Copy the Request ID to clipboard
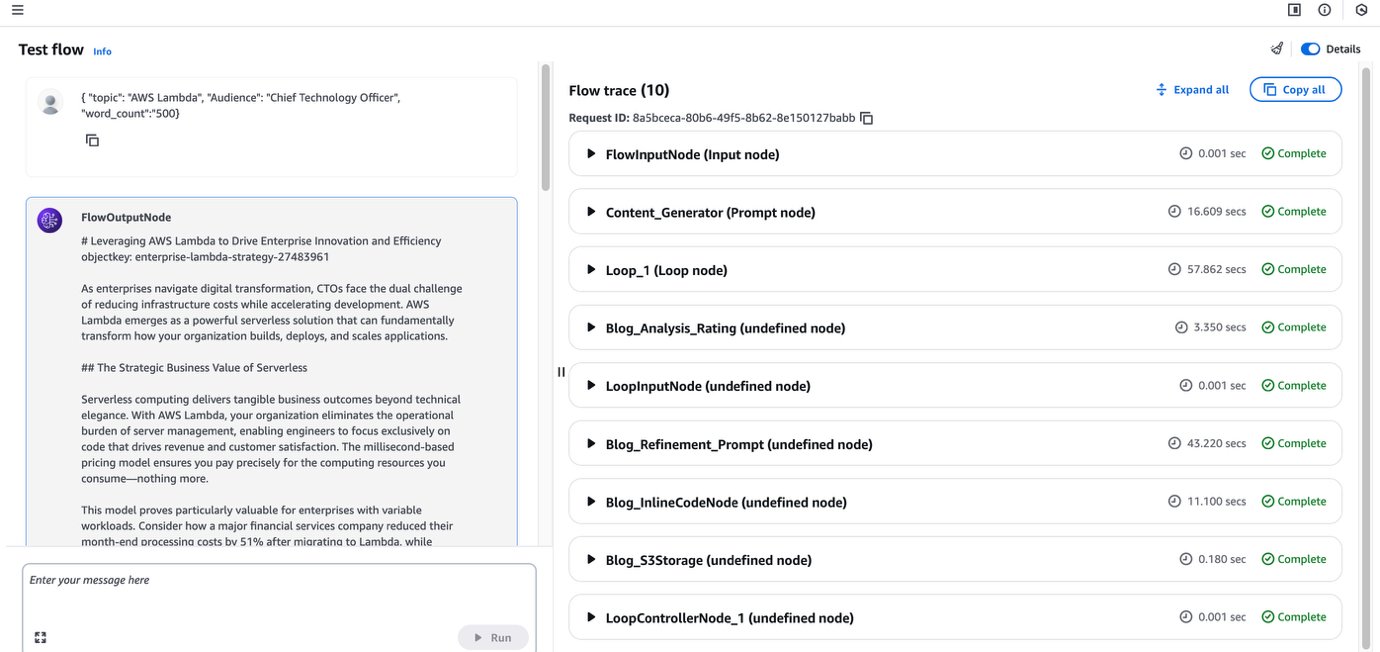 click(867, 118)
